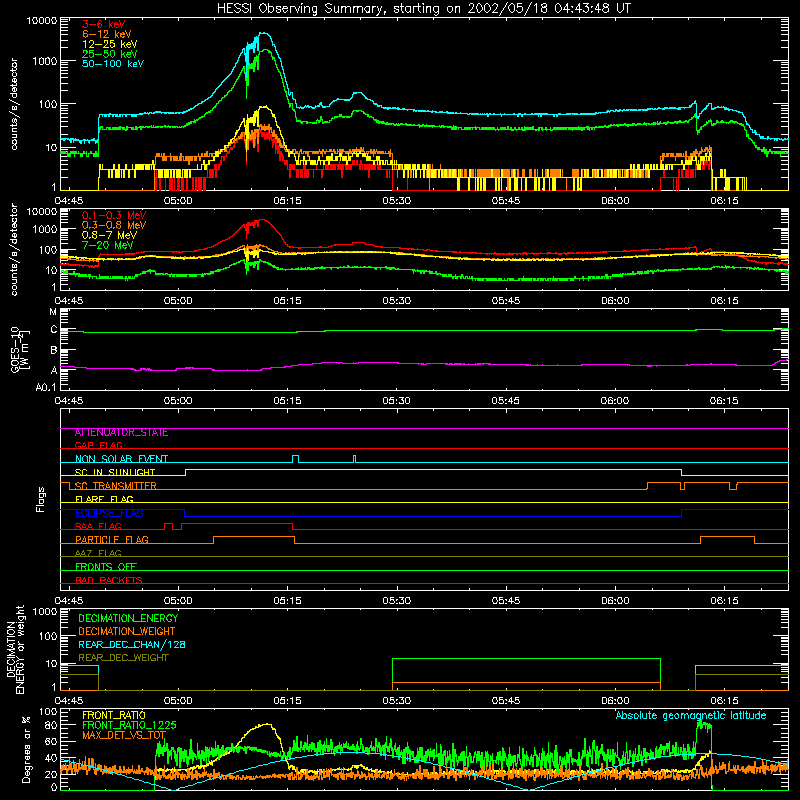The width and height of the screenshot is (800, 800).
Task: Click the 80 tick of the Degrees panel
Action: pos(51,725)
